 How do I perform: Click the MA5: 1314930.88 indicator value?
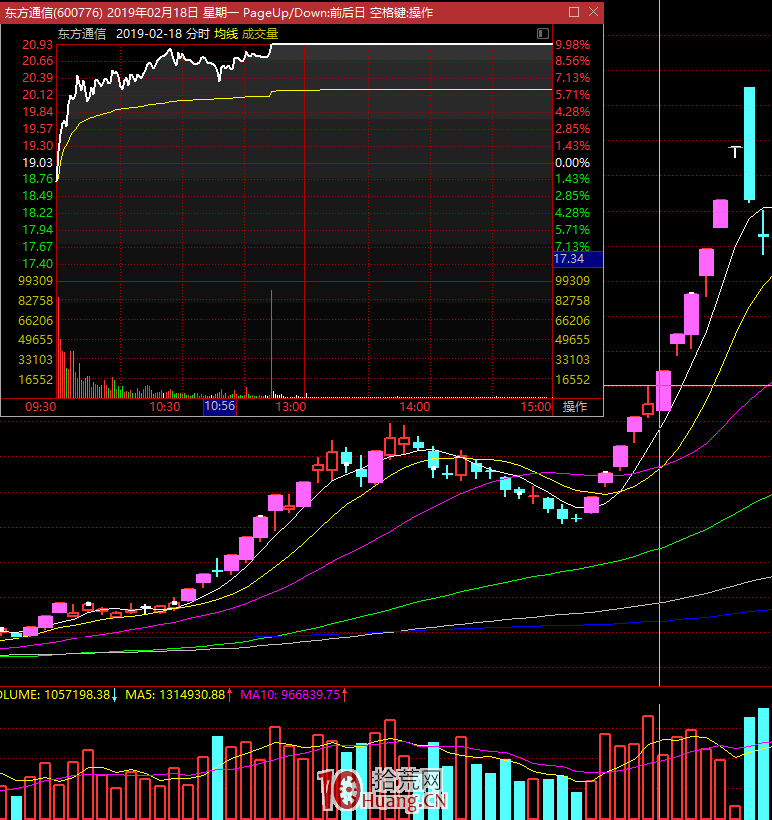coord(178,695)
